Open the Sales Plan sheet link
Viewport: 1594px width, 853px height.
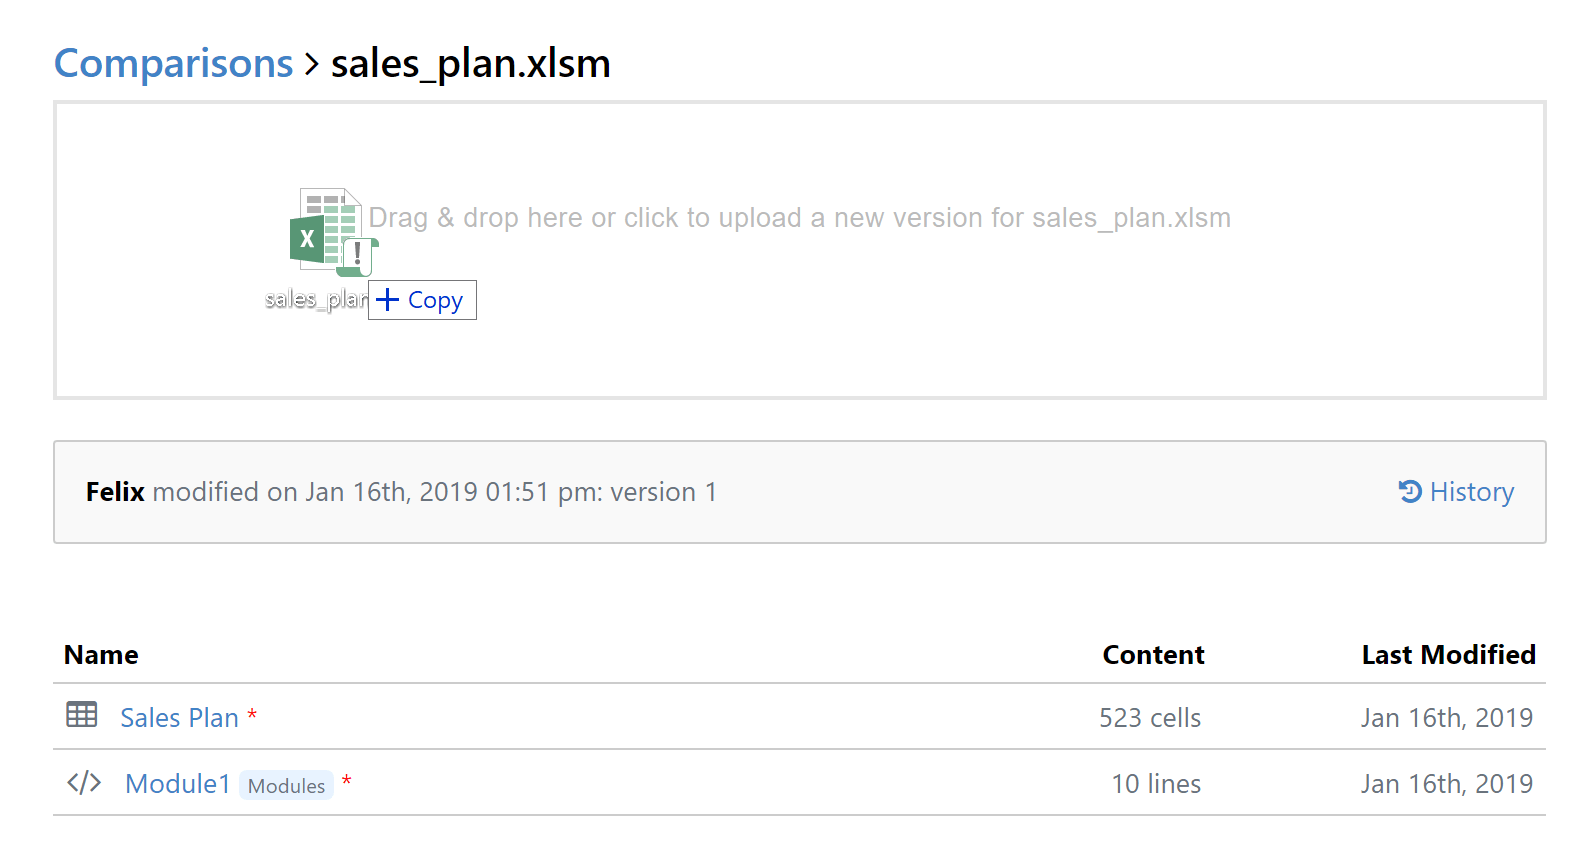[179, 718]
